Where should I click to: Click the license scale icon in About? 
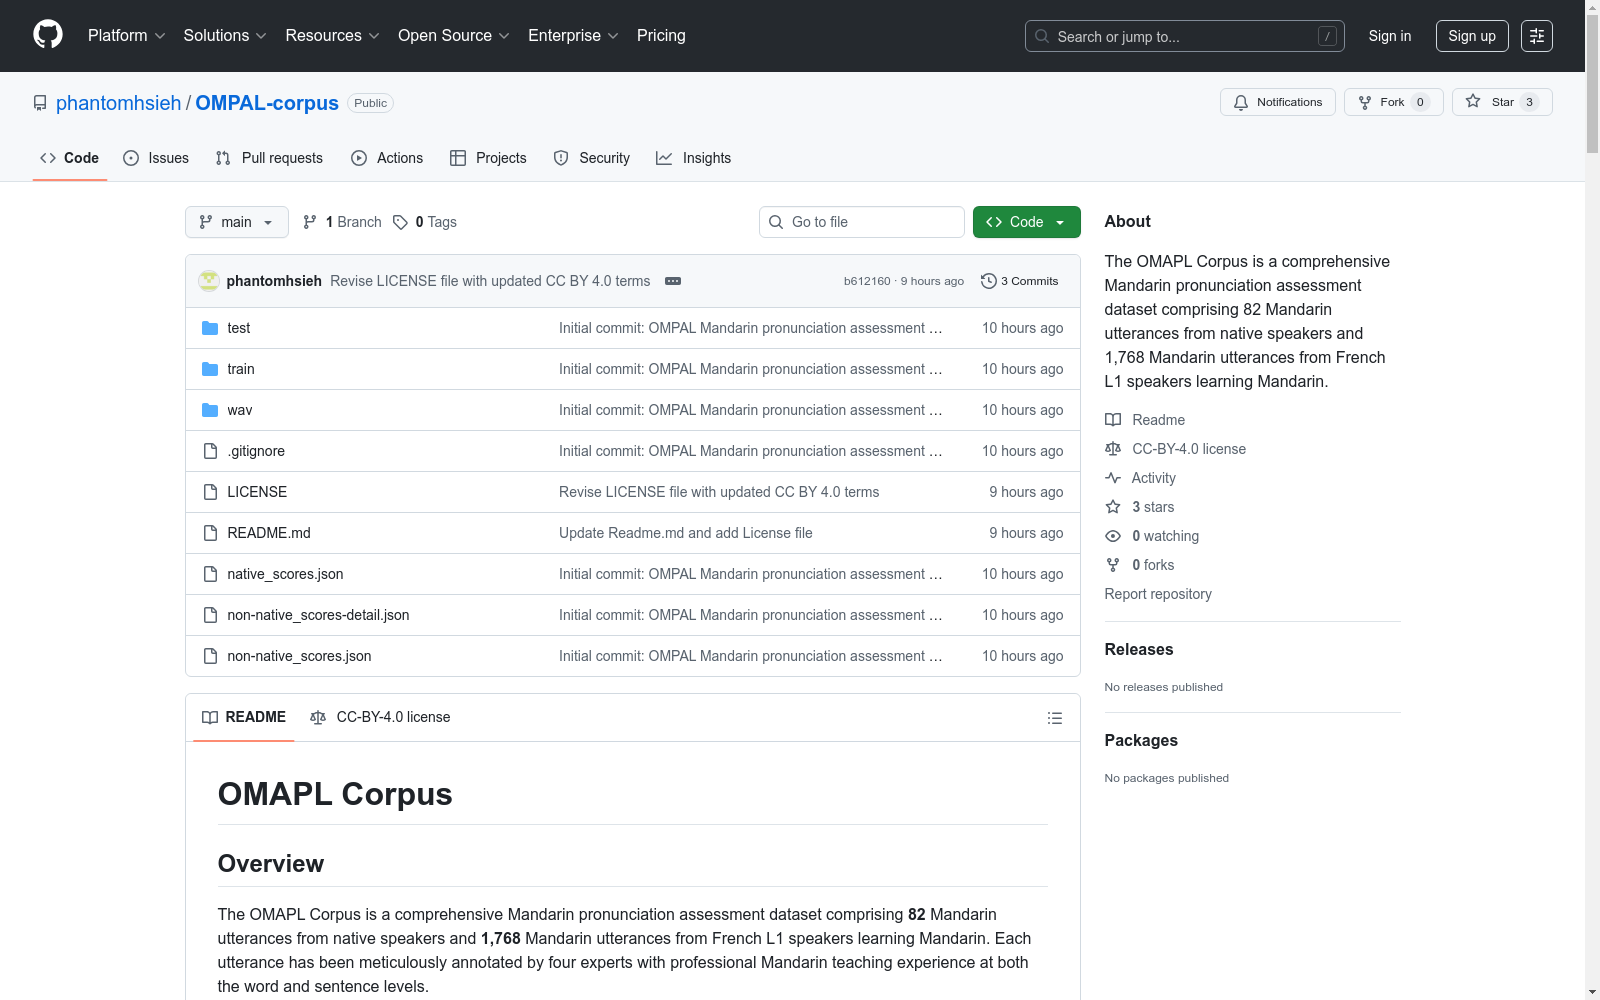[1113, 449]
